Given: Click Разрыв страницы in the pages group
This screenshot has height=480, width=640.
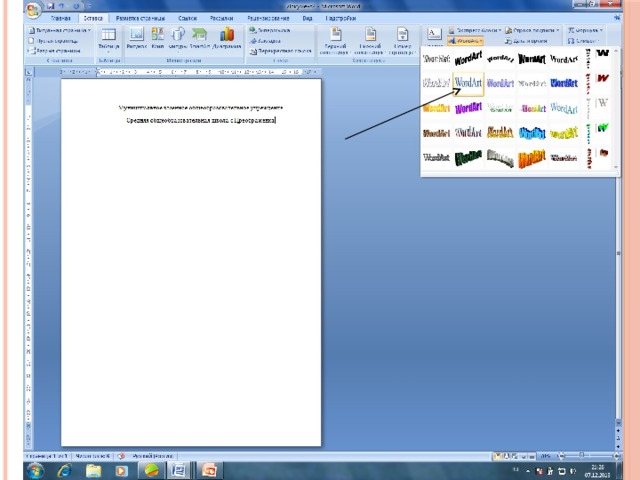Looking at the screenshot, I should point(54,51).
